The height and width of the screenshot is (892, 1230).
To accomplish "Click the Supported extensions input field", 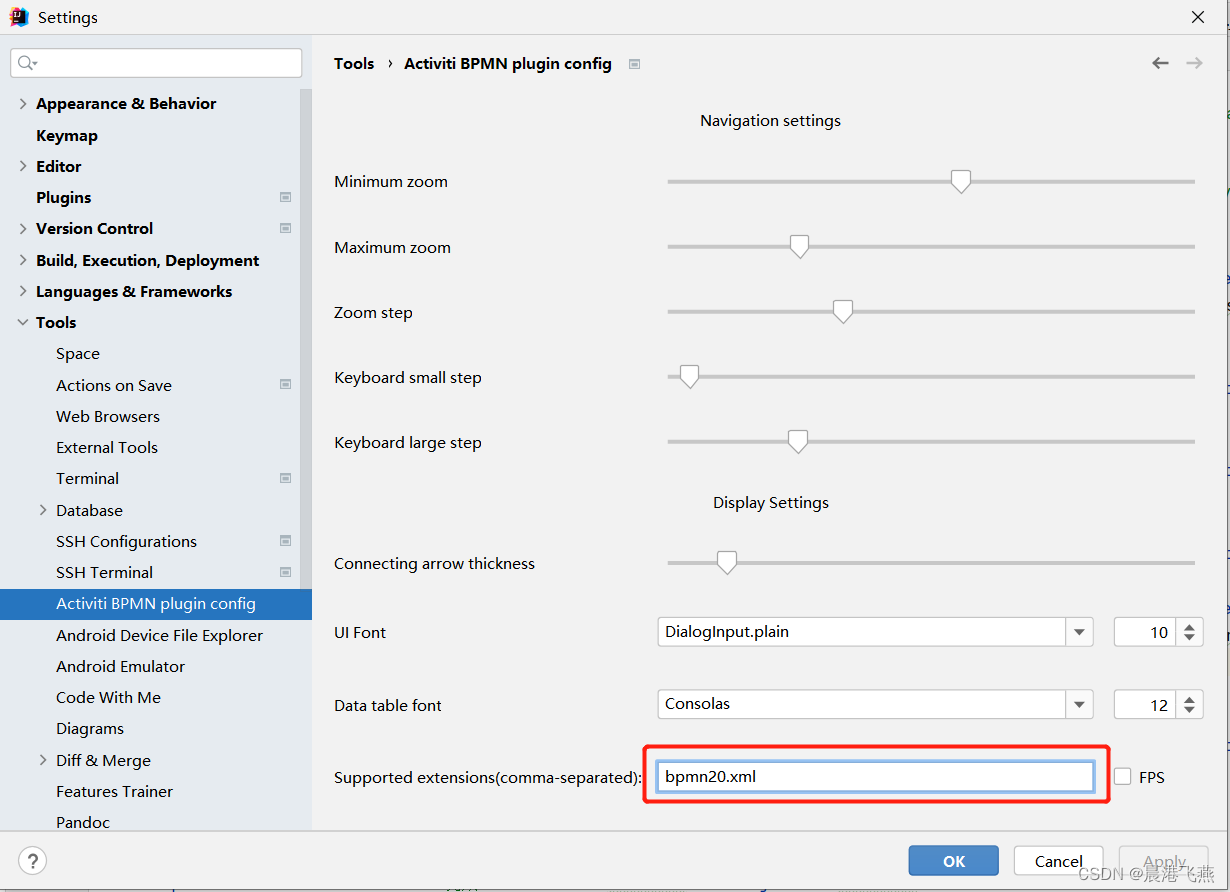I will tap(875, 776).
